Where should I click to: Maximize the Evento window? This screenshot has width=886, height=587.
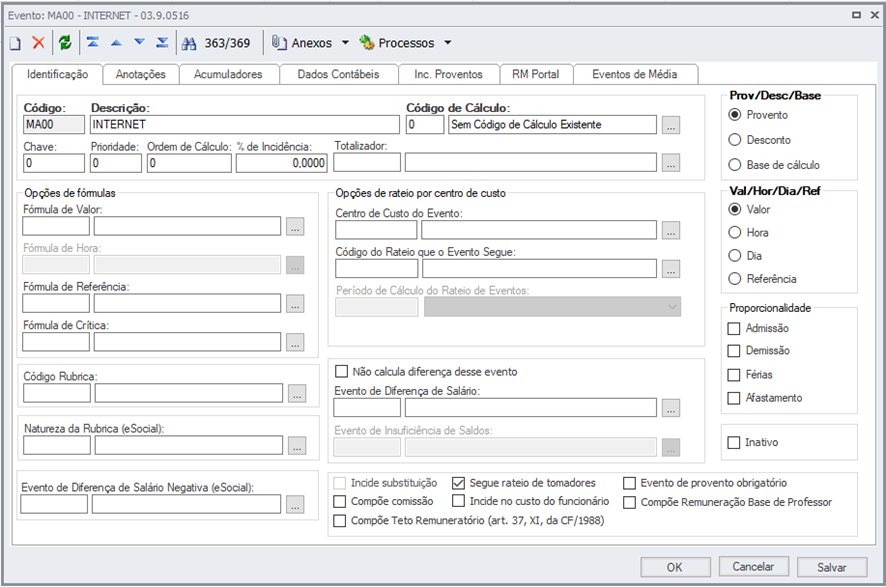[856, 15]
